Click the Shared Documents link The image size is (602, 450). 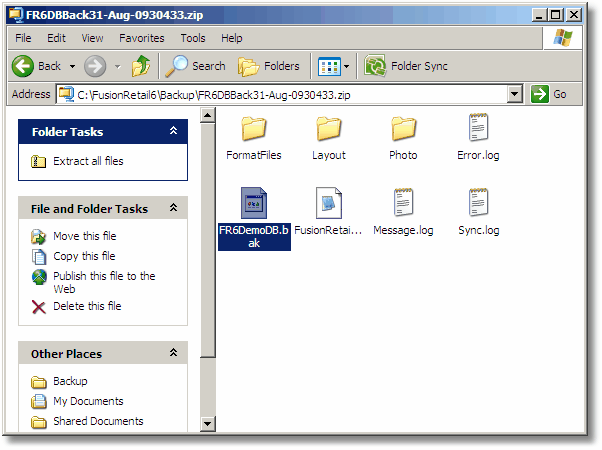(98, 421)
